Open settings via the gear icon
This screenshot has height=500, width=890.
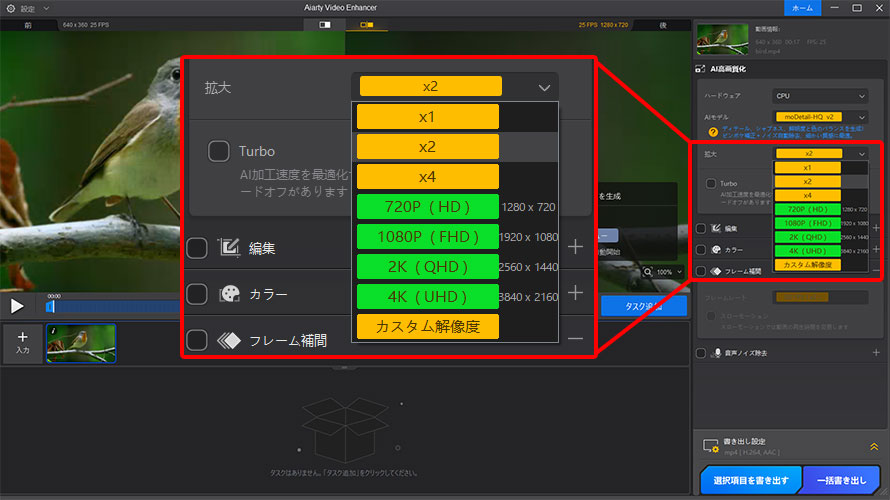coord(10,9)
